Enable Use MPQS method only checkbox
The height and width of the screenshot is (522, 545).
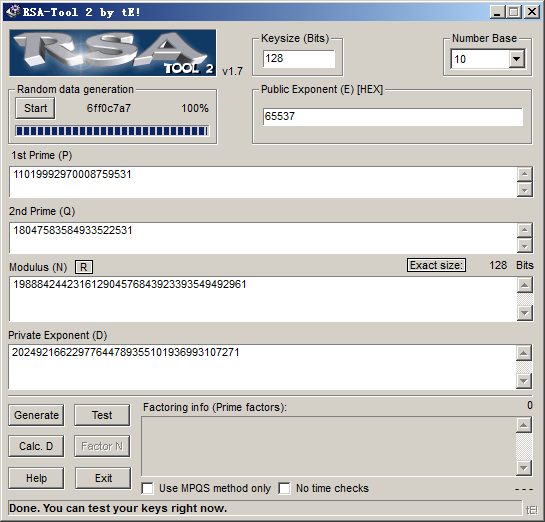147,488
